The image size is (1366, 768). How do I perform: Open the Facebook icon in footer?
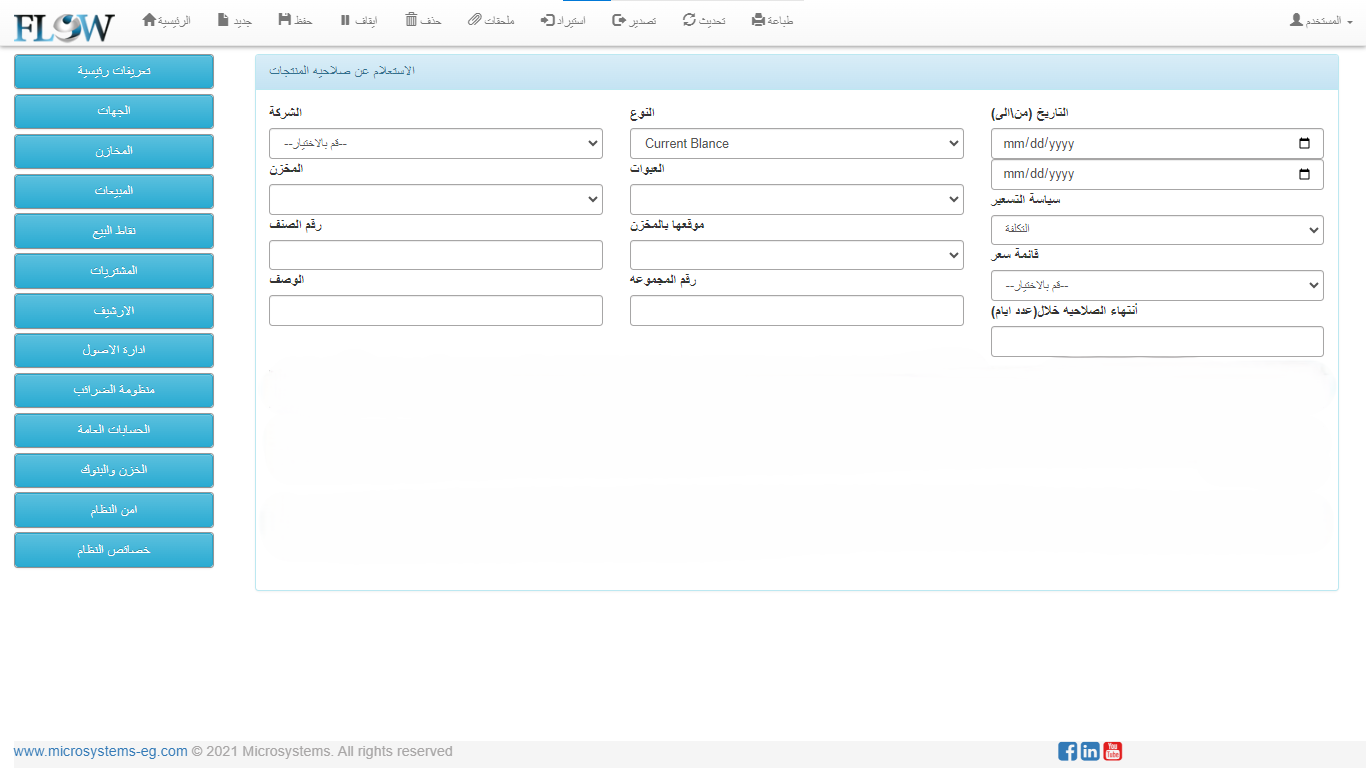click(x=1067, y=751)
